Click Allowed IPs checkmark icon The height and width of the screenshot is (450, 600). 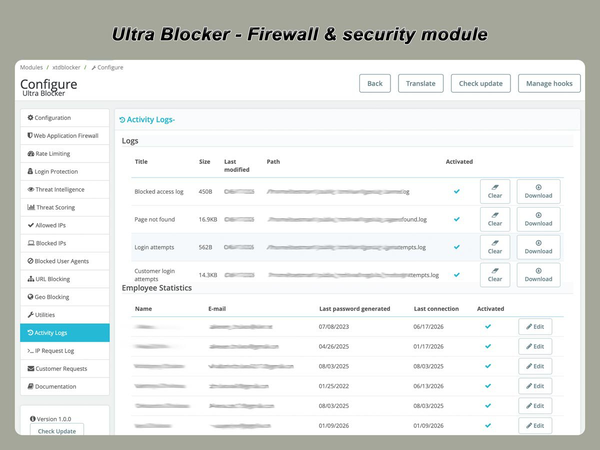[x=31, y=225]
